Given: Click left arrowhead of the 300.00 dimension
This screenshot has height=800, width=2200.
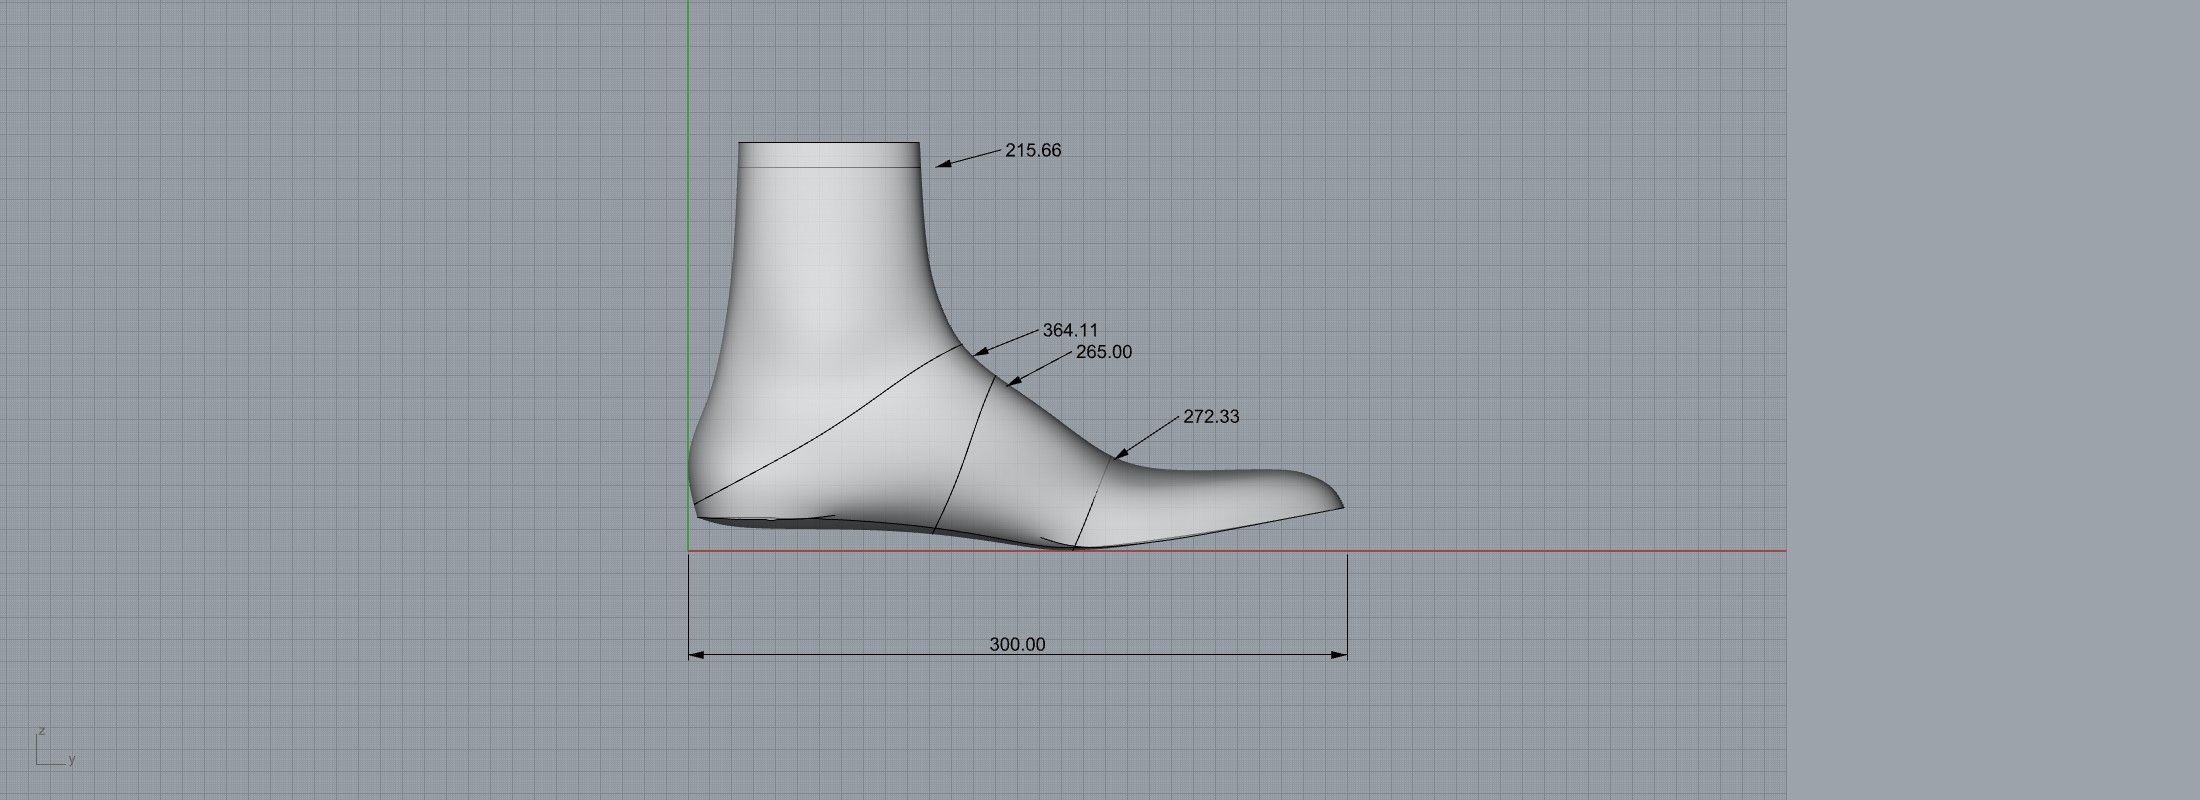Looking at the screenshot, I should (696, 655).
